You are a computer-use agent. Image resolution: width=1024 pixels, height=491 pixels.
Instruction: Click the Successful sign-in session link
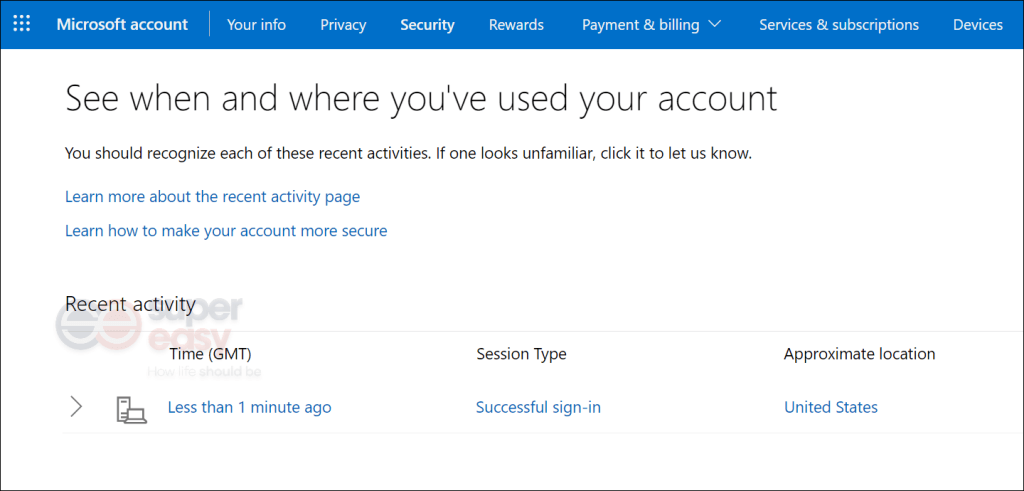538,407
